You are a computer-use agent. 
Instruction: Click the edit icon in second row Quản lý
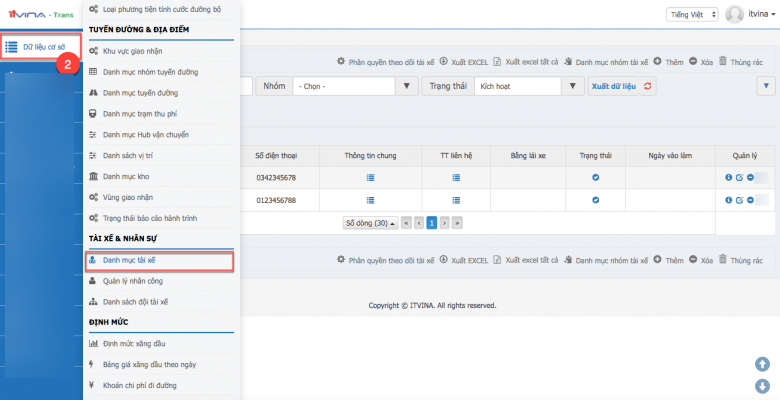[739, 200]
